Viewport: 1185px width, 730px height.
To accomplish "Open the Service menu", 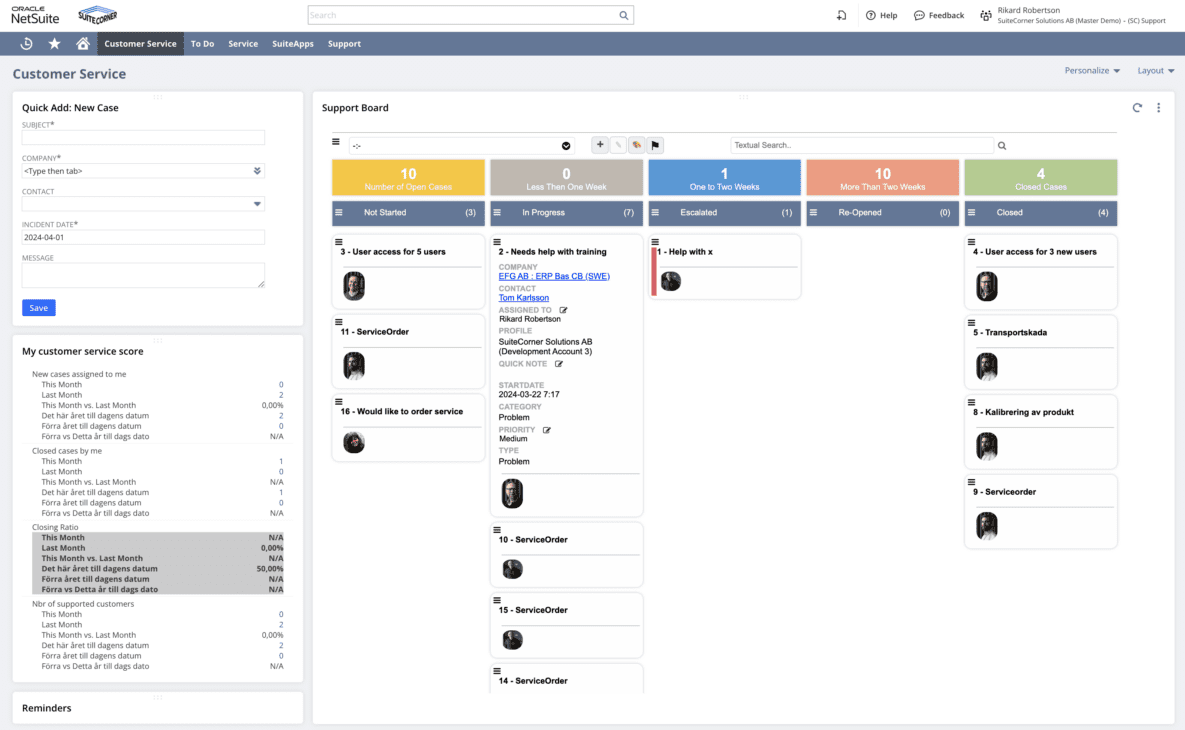I will tap(243, 44).
